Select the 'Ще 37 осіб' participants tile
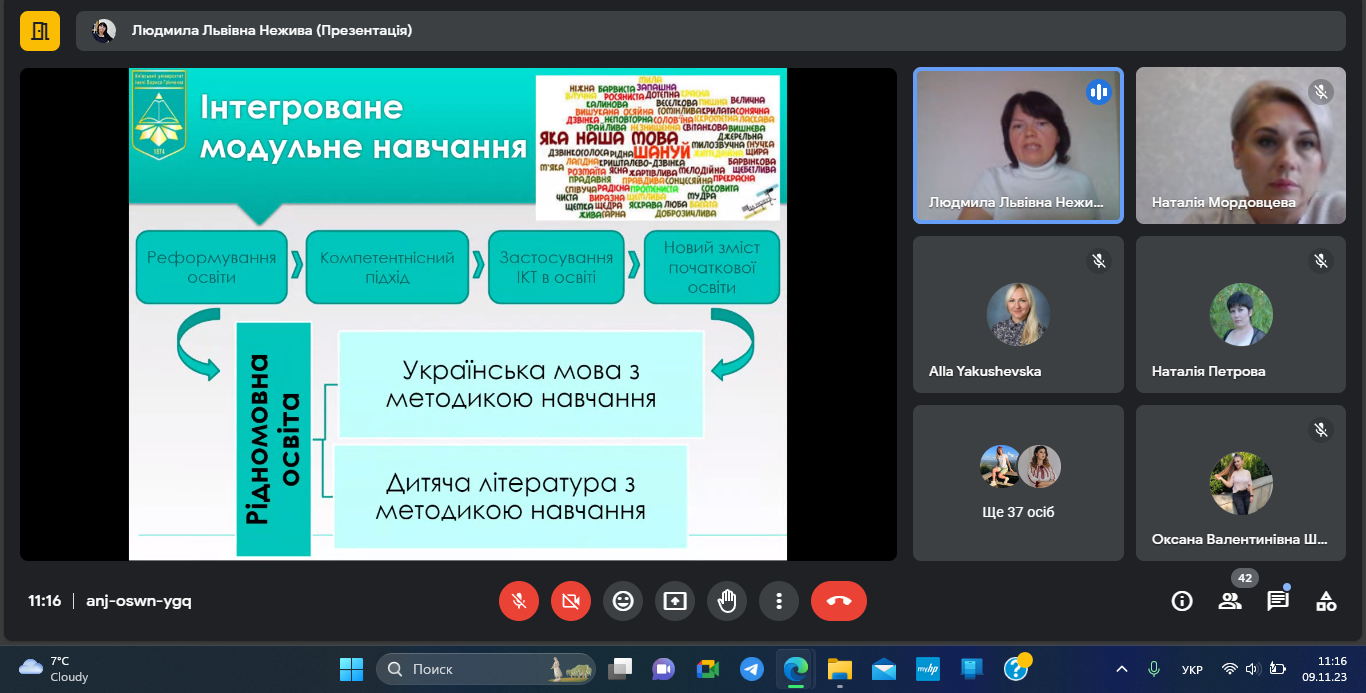Viewport: 1366px width, 693px height. coord(1018,482)
